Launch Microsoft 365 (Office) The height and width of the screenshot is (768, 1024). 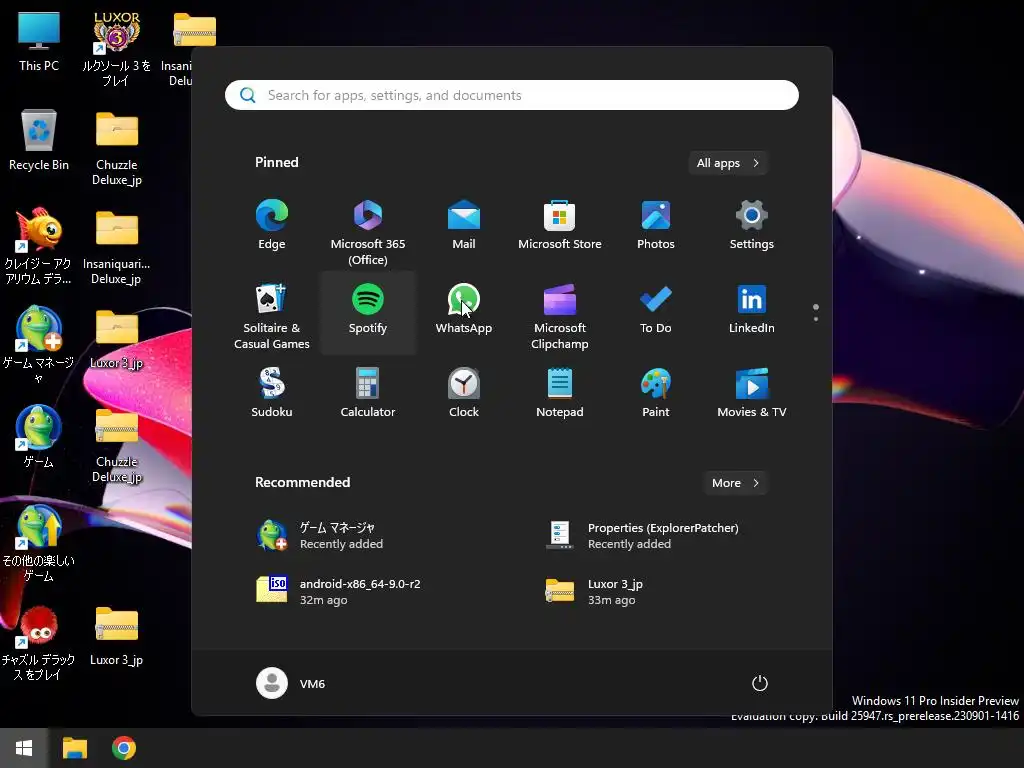tap(368, 232)
